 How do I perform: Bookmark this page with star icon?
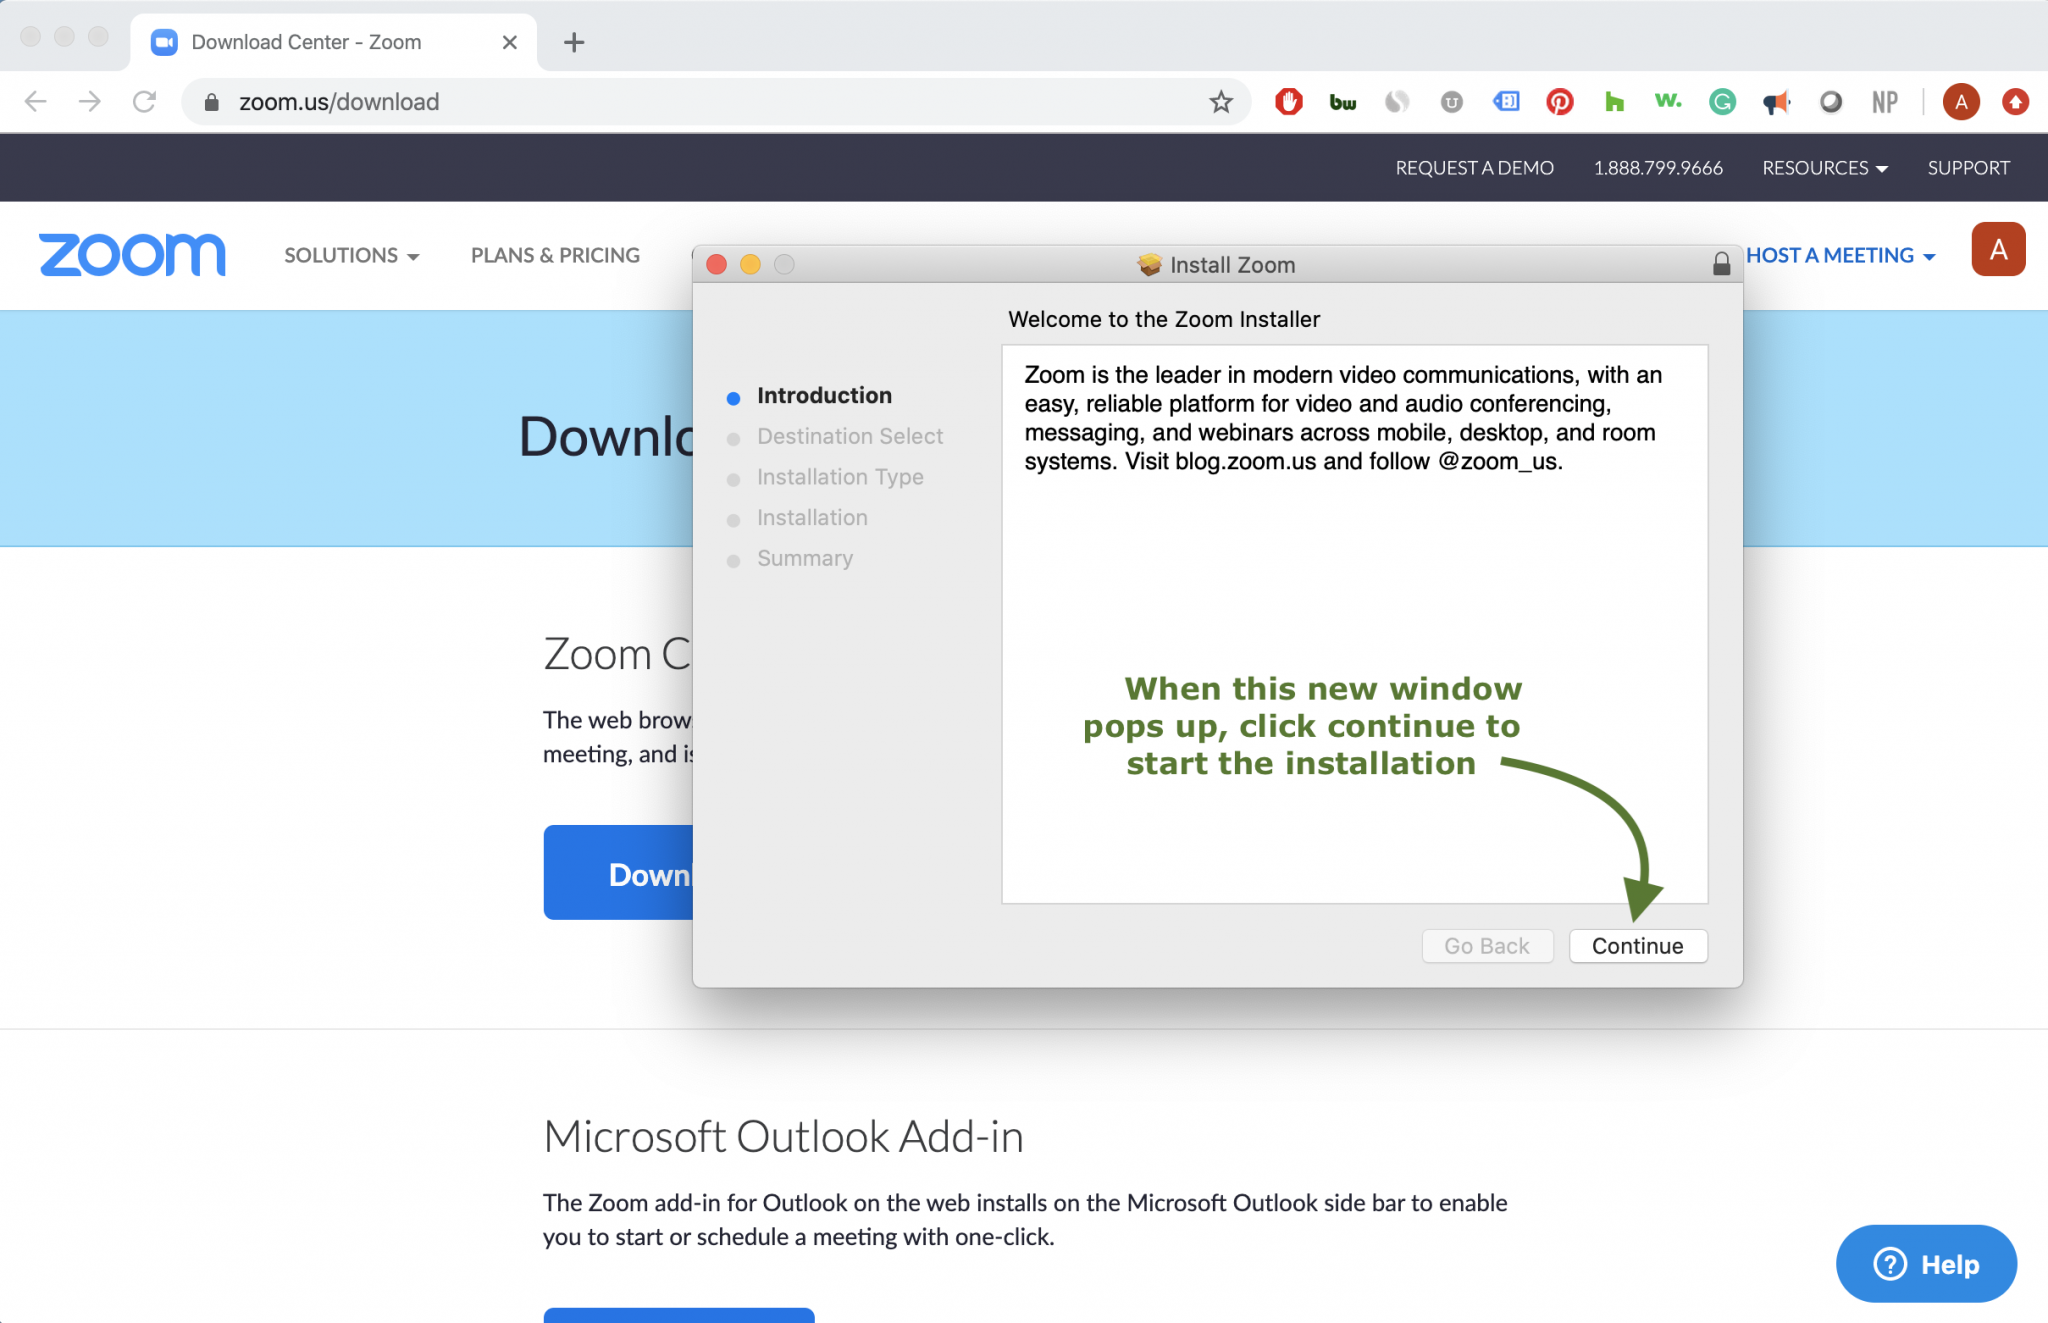tap(1220, 102)
